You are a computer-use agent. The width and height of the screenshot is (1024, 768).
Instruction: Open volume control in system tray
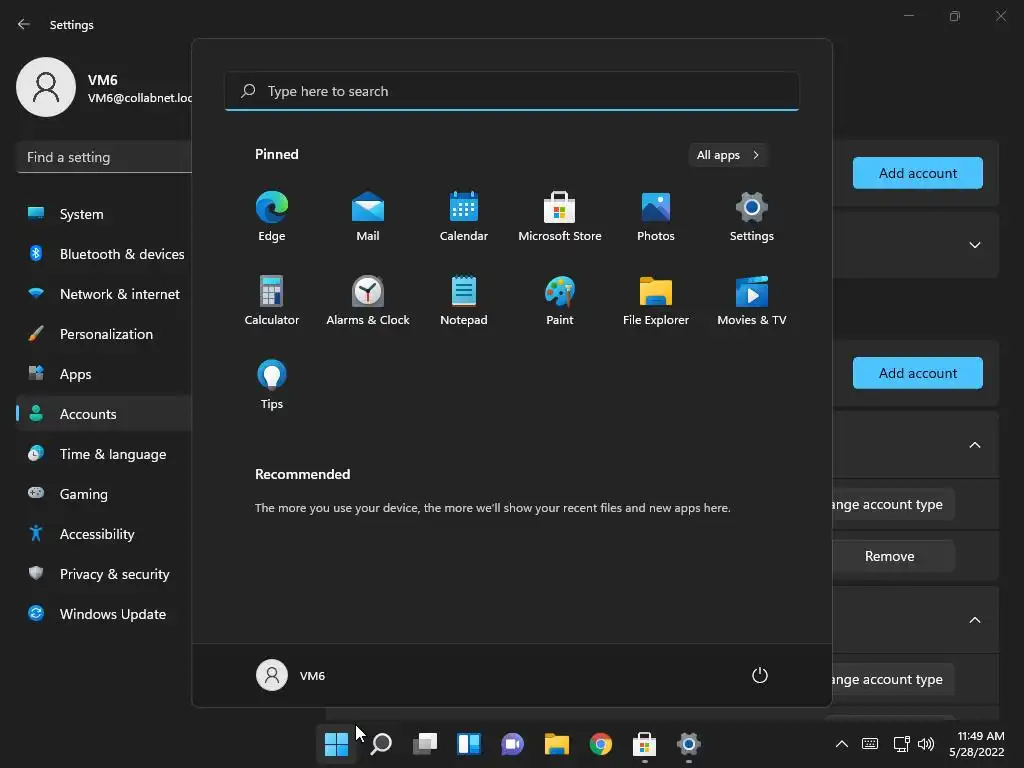[926, 744]
